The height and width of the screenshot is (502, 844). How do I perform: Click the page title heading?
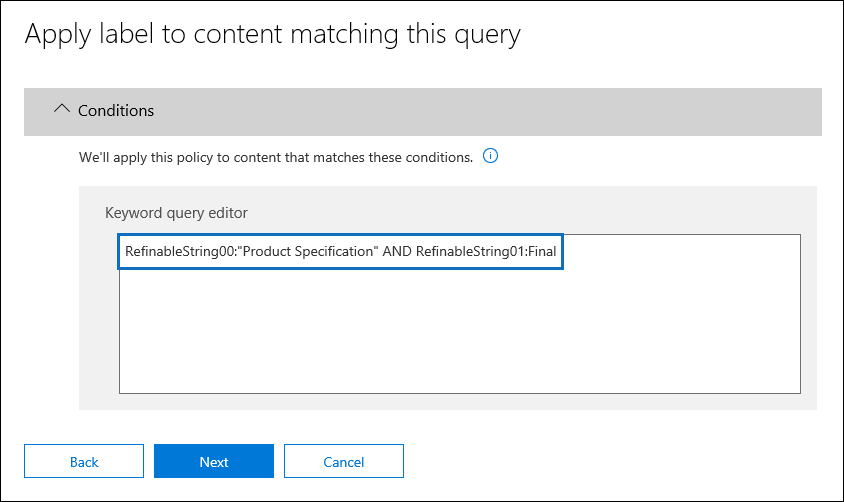pos(272,34)
